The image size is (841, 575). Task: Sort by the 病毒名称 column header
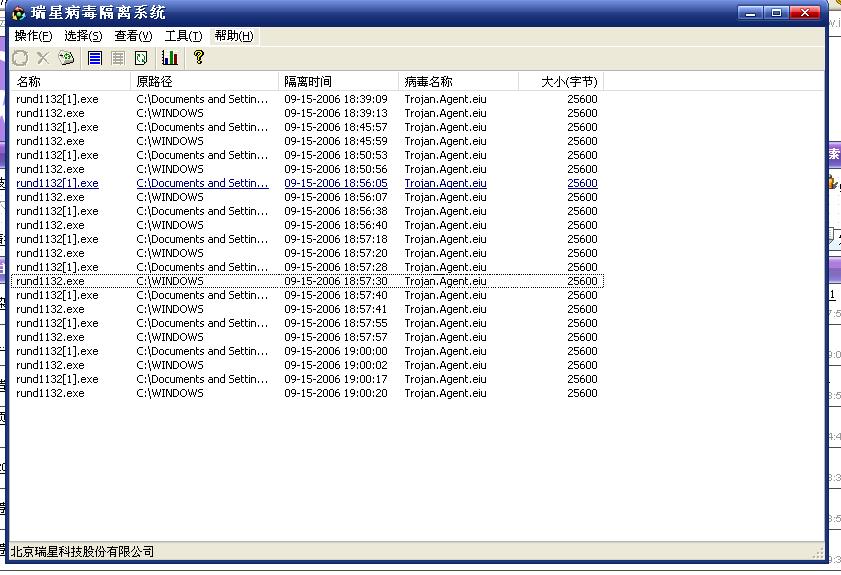pyautogui.click(x=459, y=82)
